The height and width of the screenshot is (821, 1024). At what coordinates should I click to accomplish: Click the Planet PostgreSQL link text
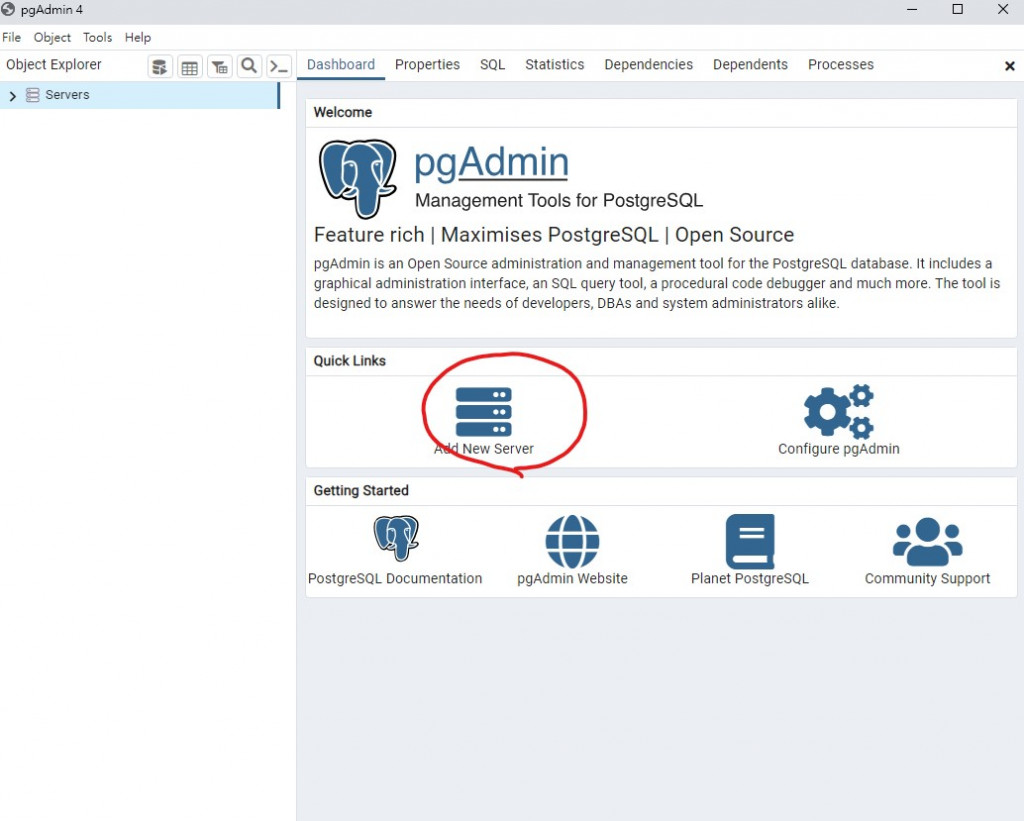pyautogui.click(x=750, y=578)
